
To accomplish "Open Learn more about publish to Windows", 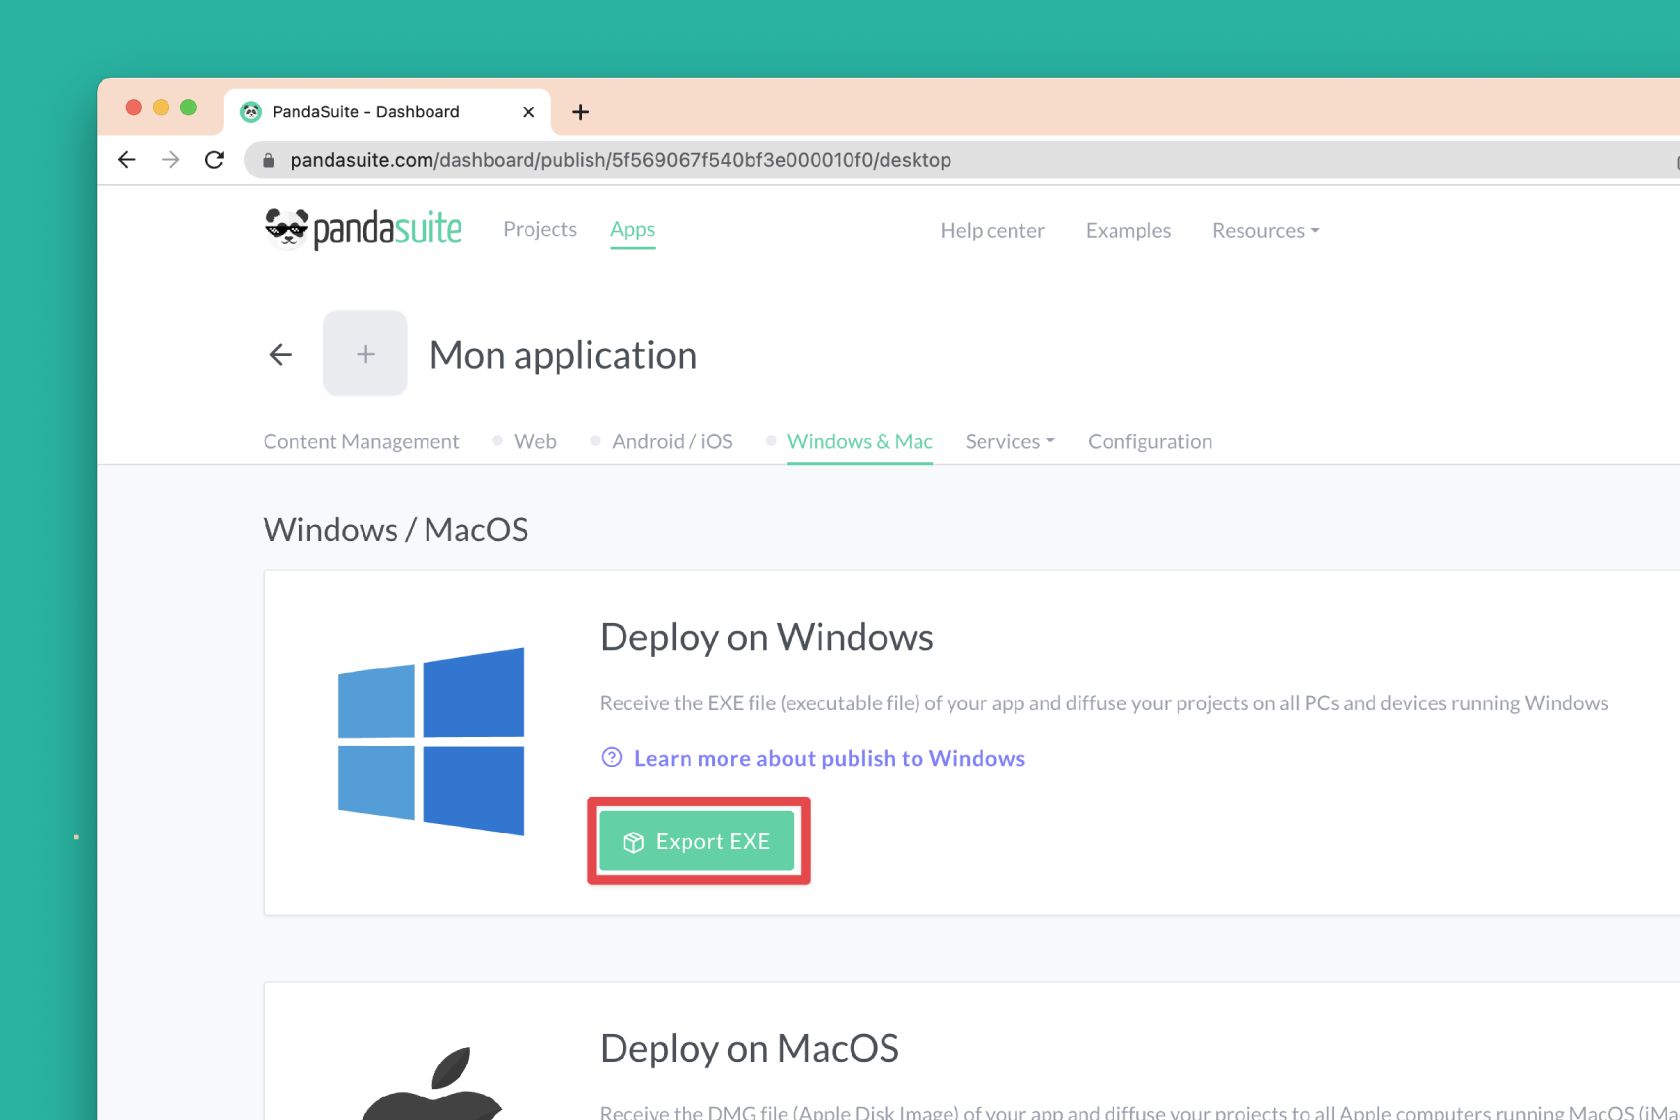I will click(x=829, y=759).
